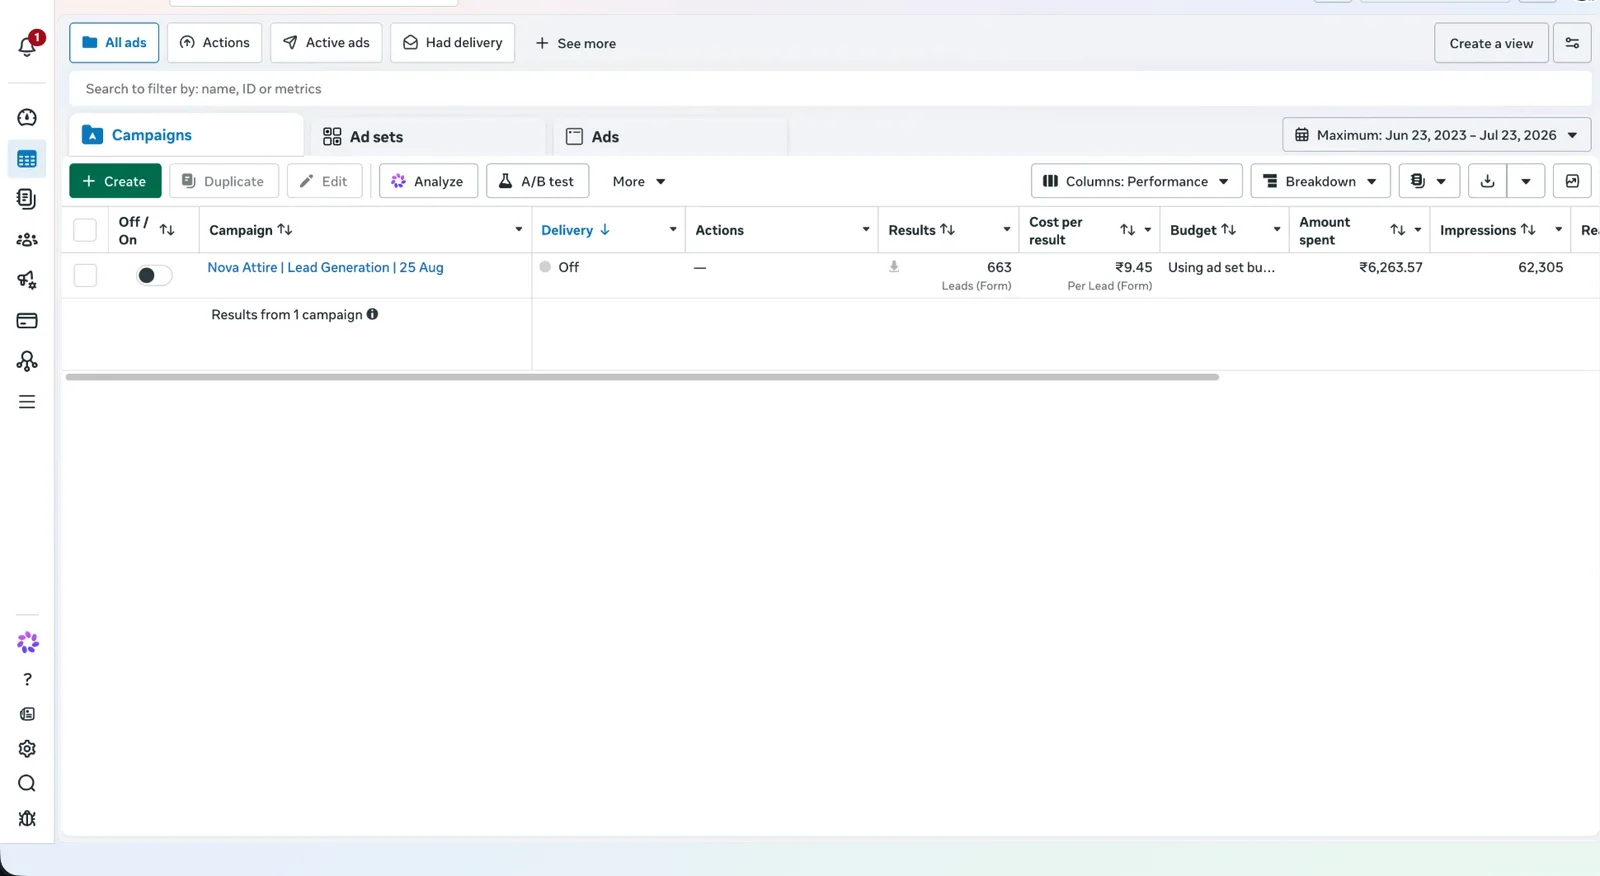The width and height of the screenshot is (1600, 876).
Task: Click info icon beside Results from 1 campaign
Action: [x=372, y=314]
